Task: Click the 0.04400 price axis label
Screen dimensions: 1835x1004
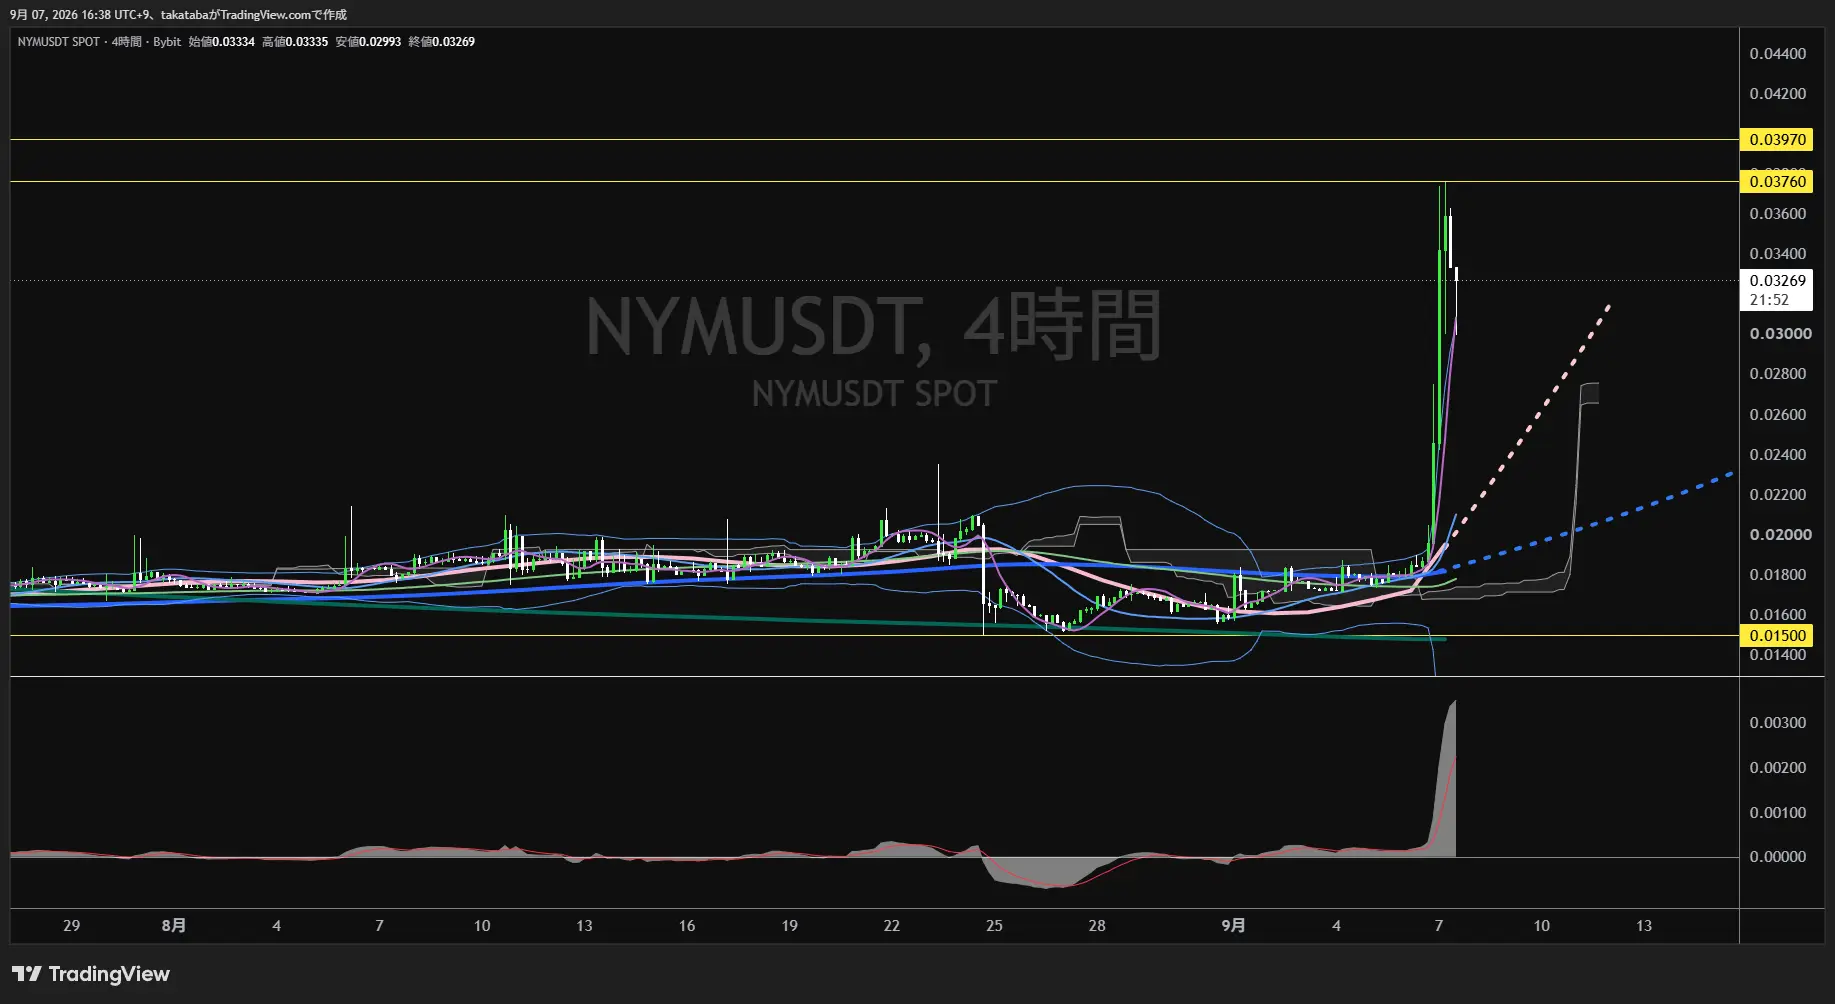Action: tap(1777, 54)
